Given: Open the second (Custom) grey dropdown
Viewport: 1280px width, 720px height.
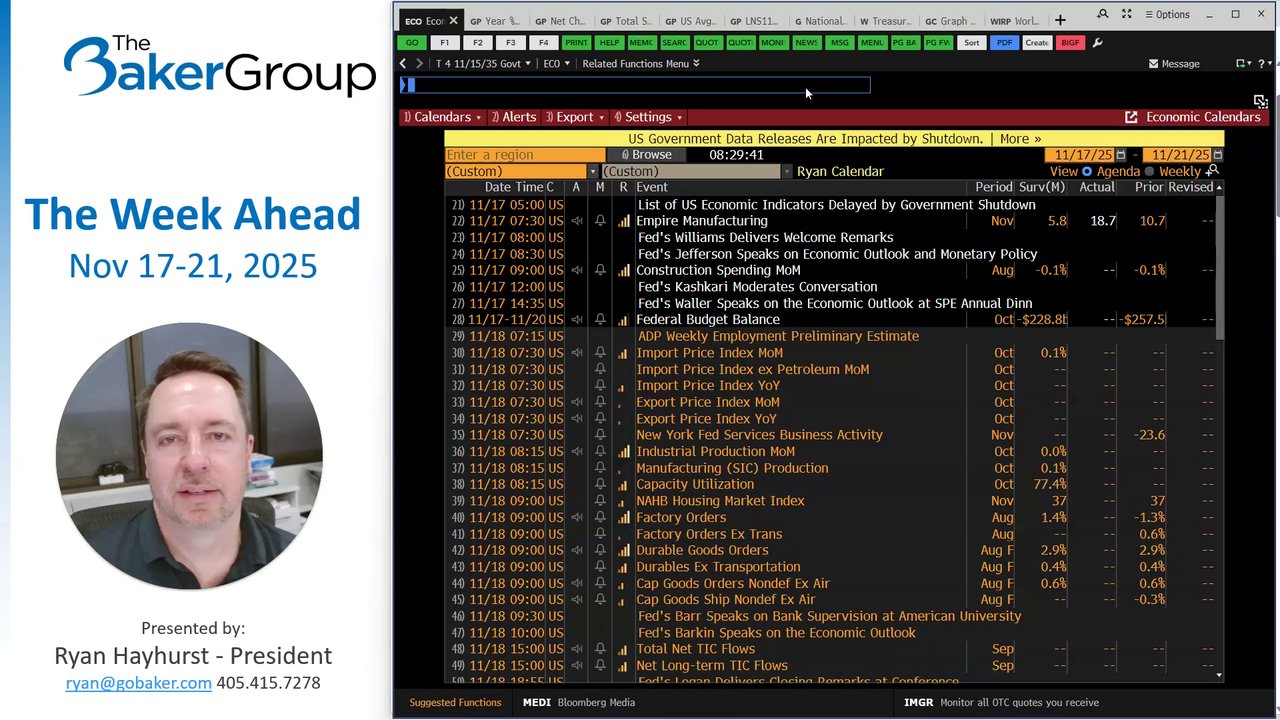Looking at the screenshot, I should coord(695,172).
